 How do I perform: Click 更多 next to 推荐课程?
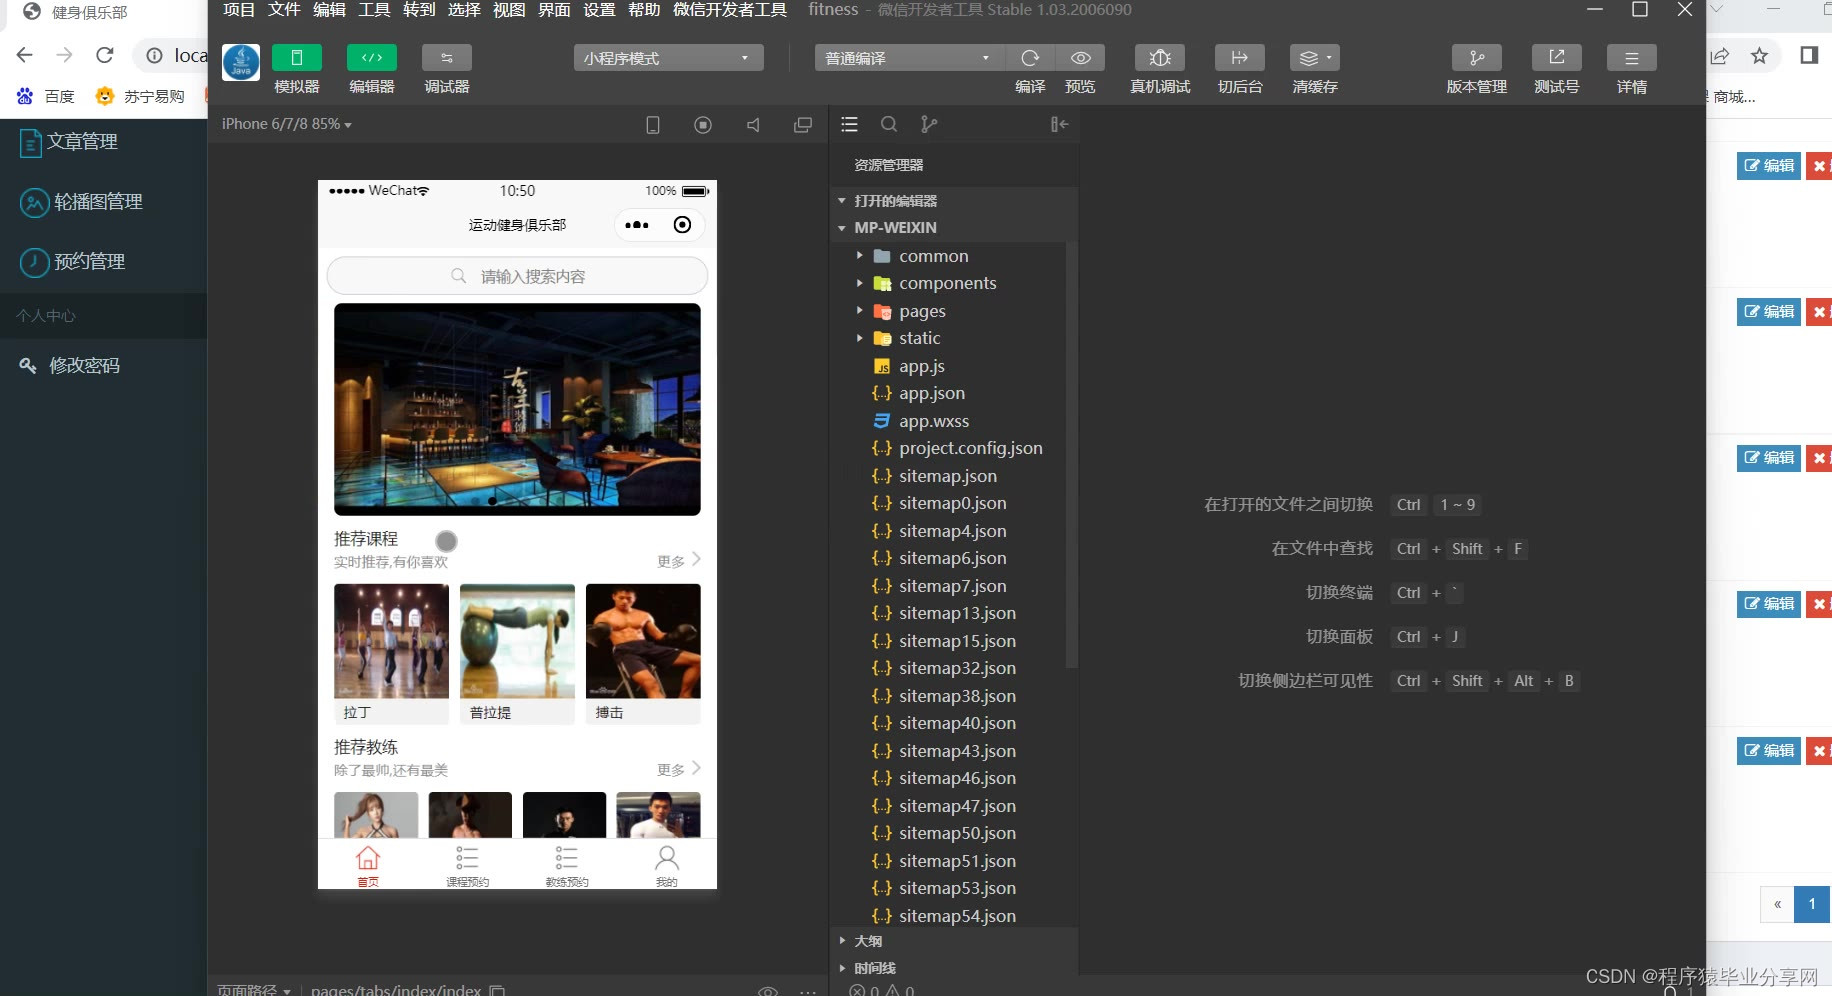coord(679,561)
